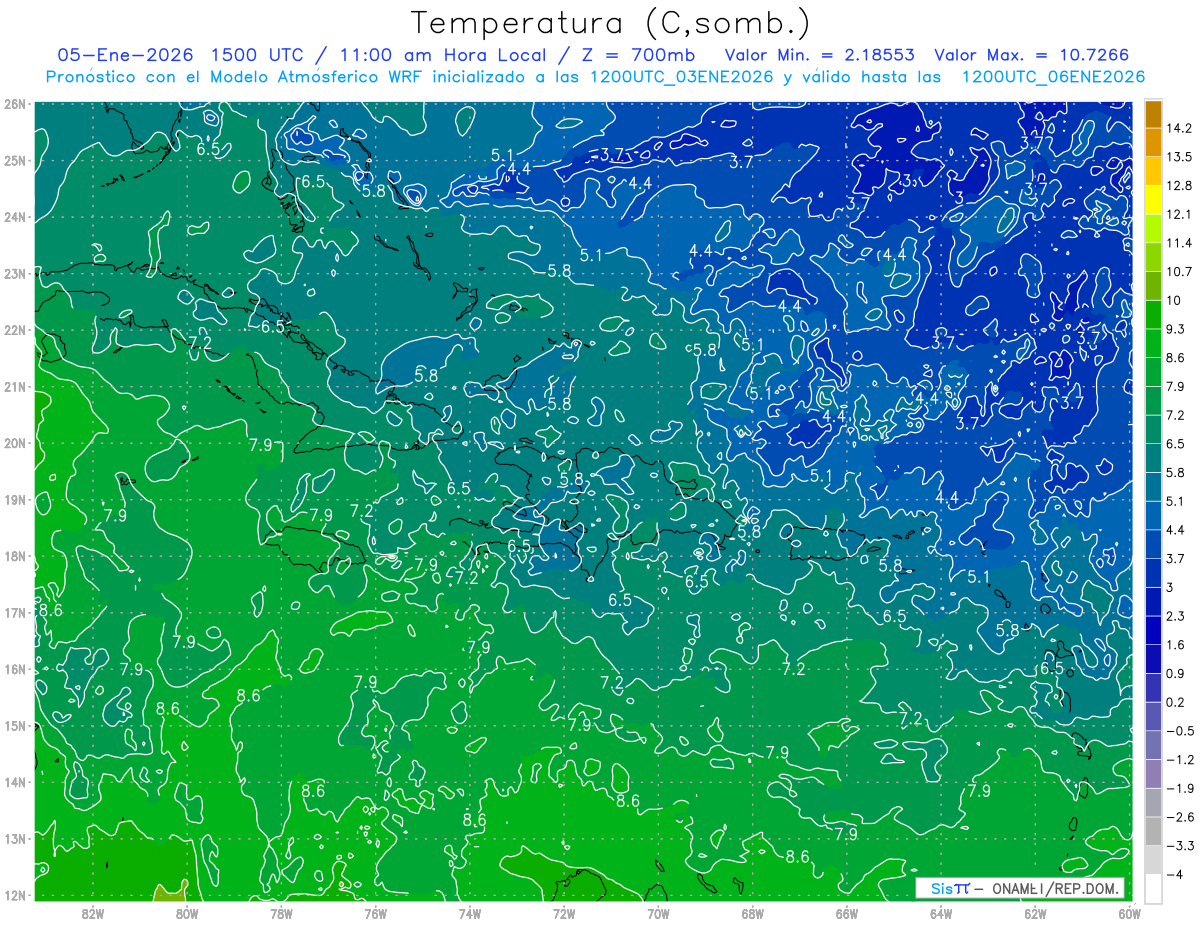Click latitude axis label "14N"
Screen dimensions: 1200x927
pyautogui.click(x=15, y=782)
